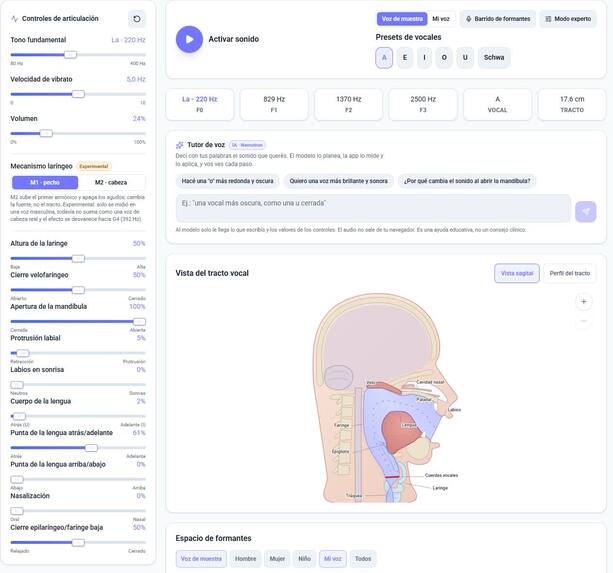Show Niño formant reference
613x573 pixels.
(x=305, y=559)
